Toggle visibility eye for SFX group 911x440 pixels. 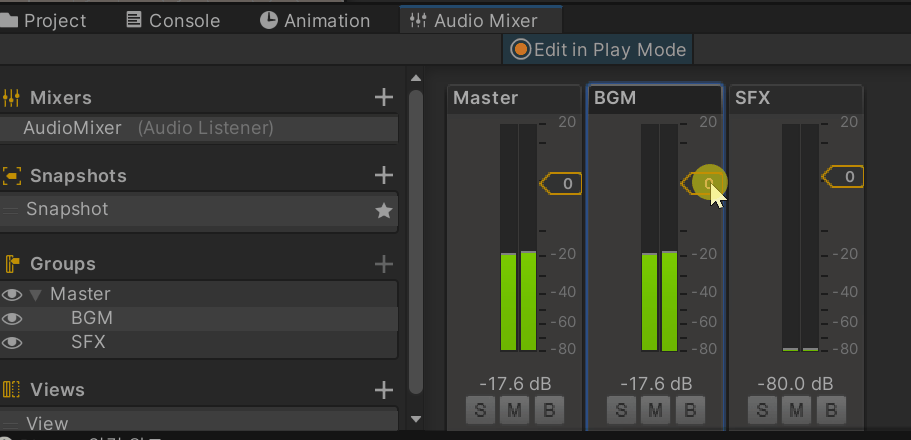[12, 343]
